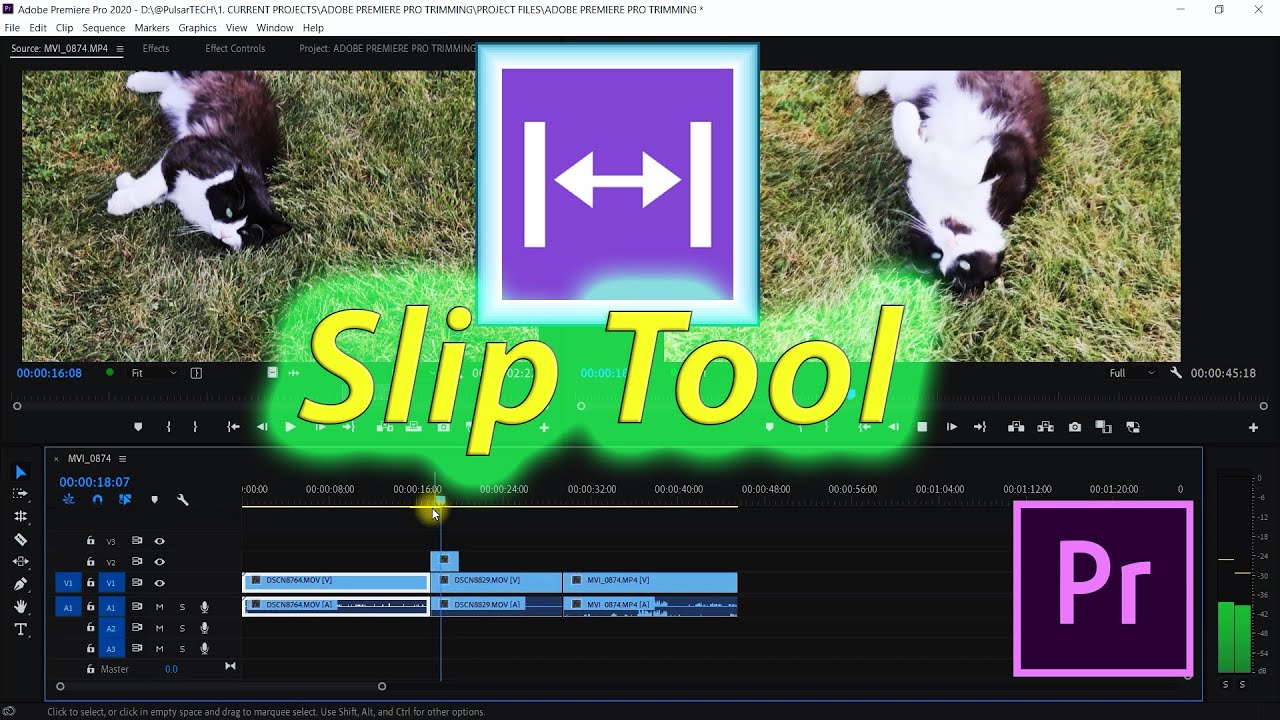Click Source timecode 00:00:16:08
Viewport: 1280px width, 720px height.
coord(48,373)
